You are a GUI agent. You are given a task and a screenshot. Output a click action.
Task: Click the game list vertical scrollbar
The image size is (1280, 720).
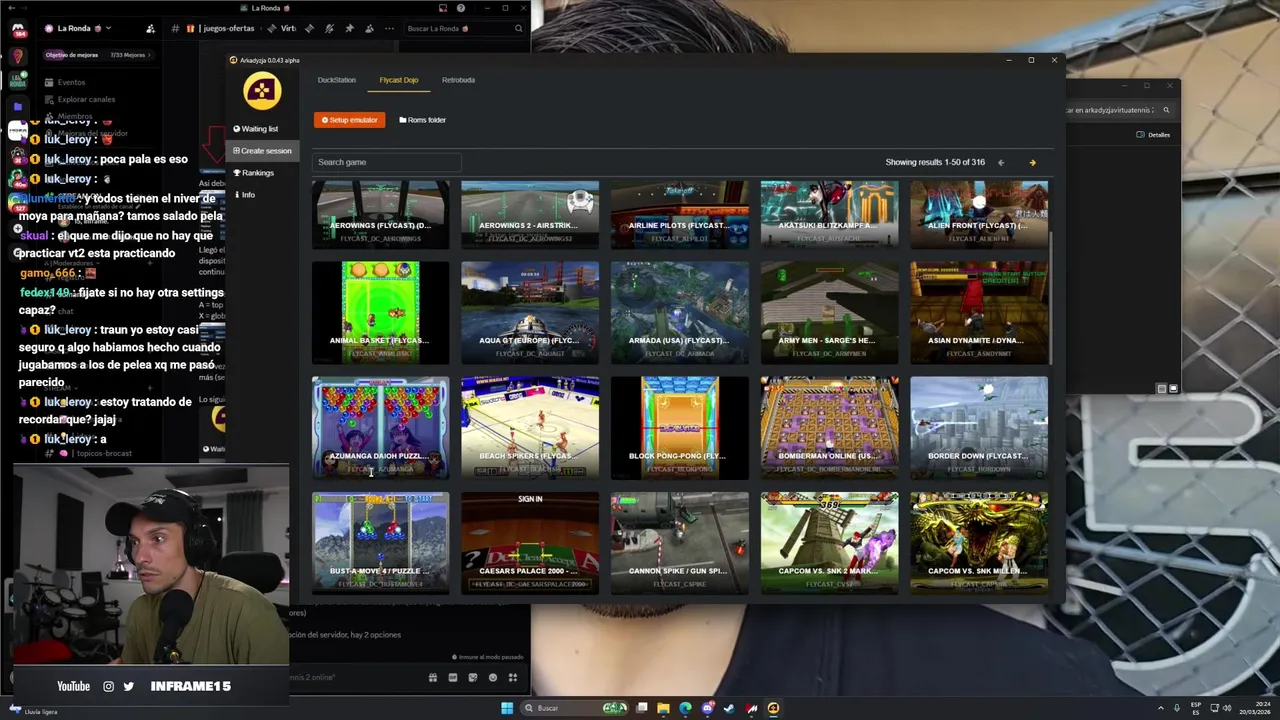pos(1053,299)
